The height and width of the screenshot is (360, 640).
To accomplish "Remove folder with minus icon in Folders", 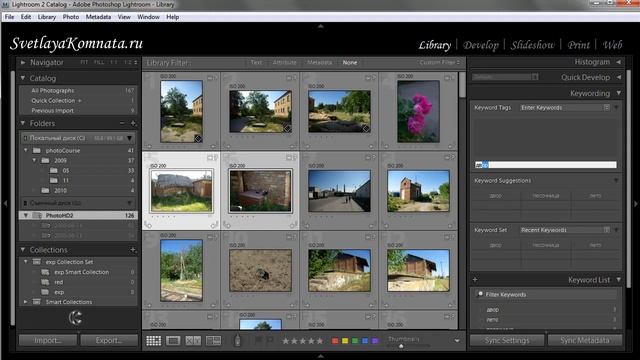I will coord(122,123).
